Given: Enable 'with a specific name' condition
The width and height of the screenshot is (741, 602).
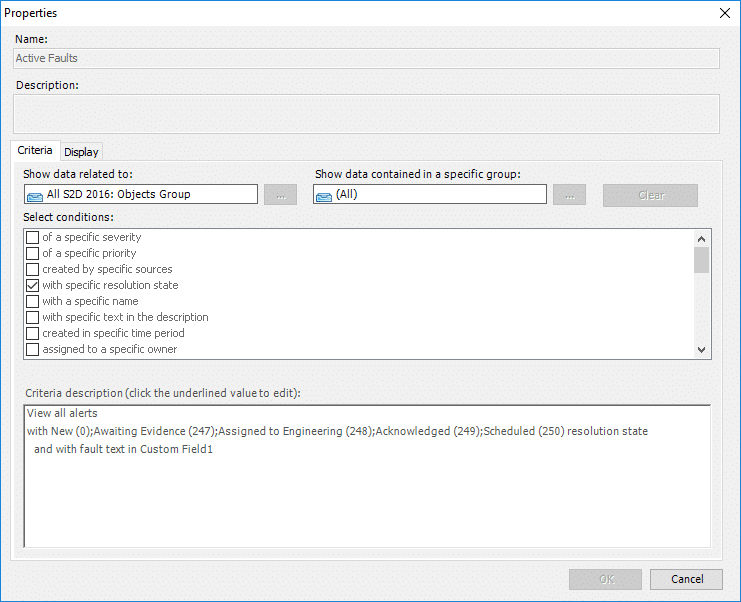Looking at the screenshot, I should 33,301.
